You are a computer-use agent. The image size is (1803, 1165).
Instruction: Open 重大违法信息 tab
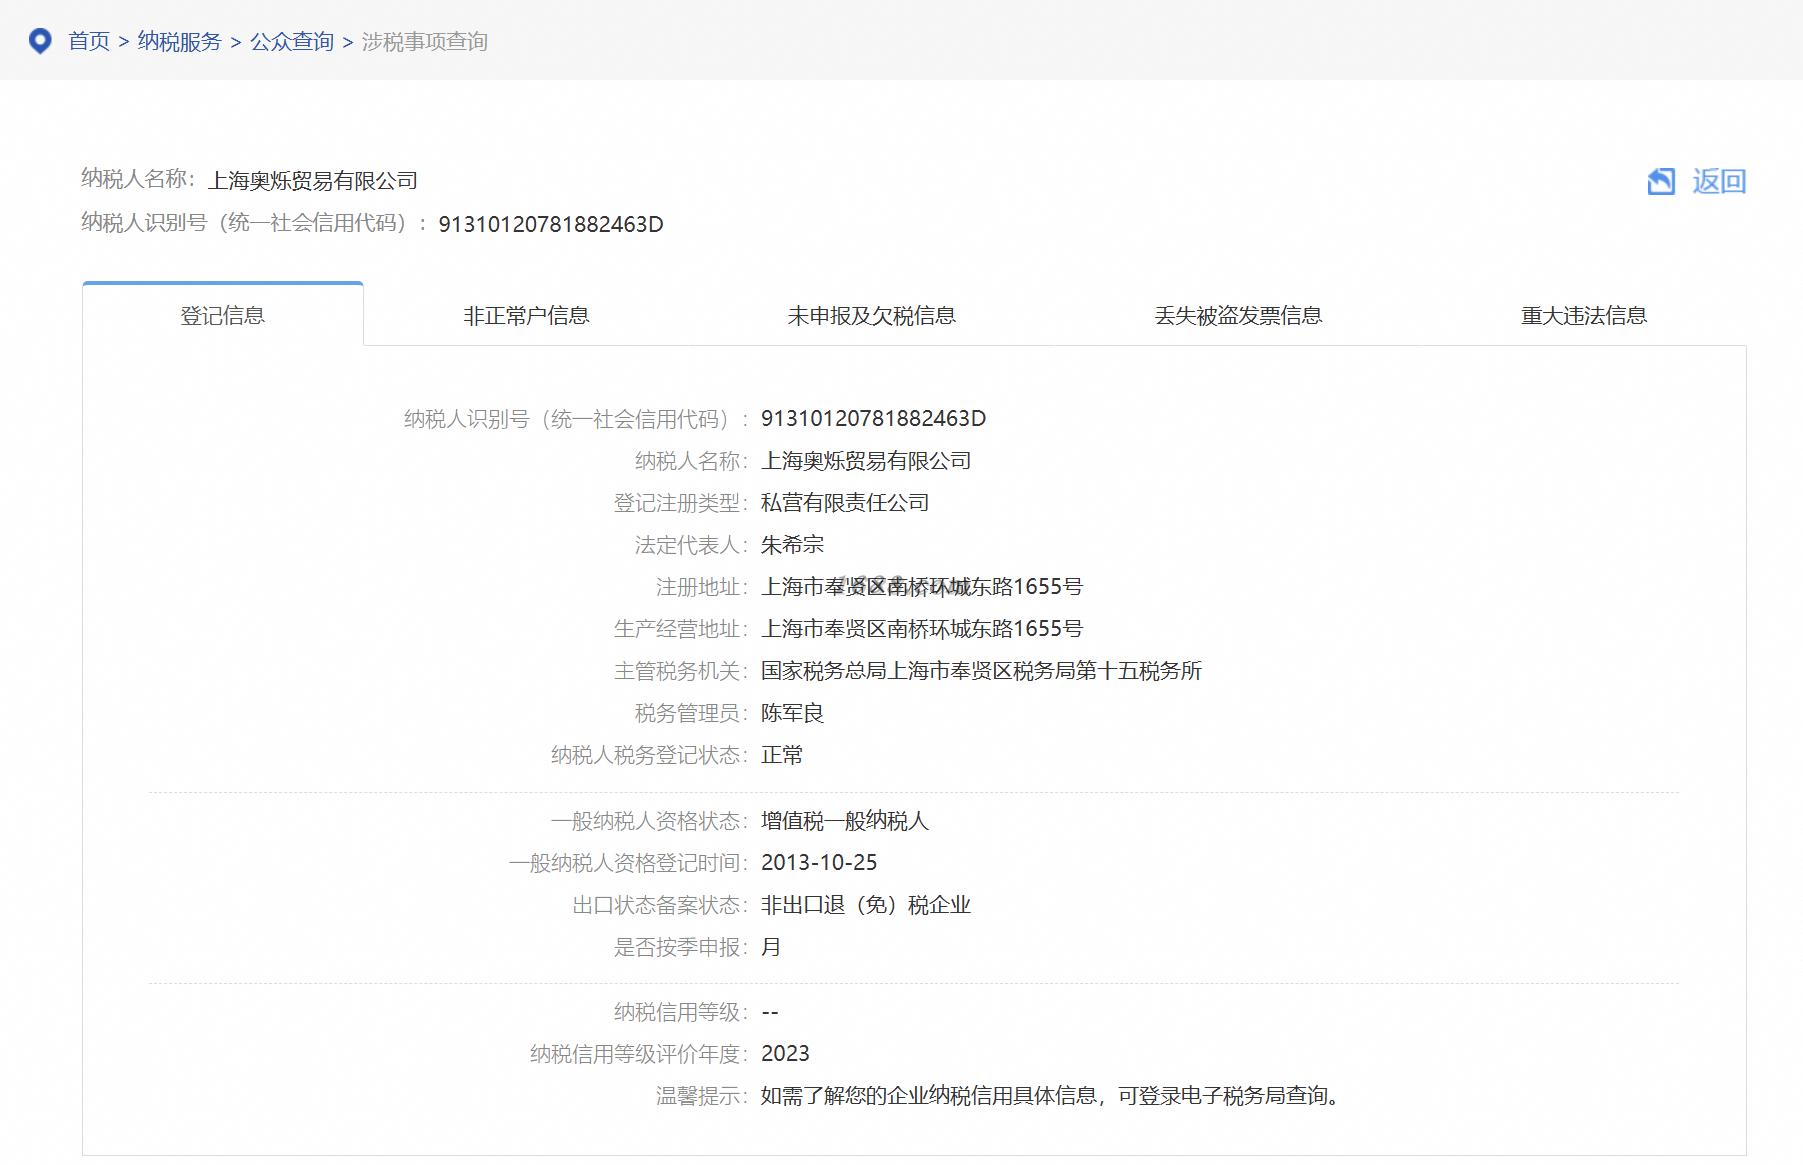[x=1584, y=315]
